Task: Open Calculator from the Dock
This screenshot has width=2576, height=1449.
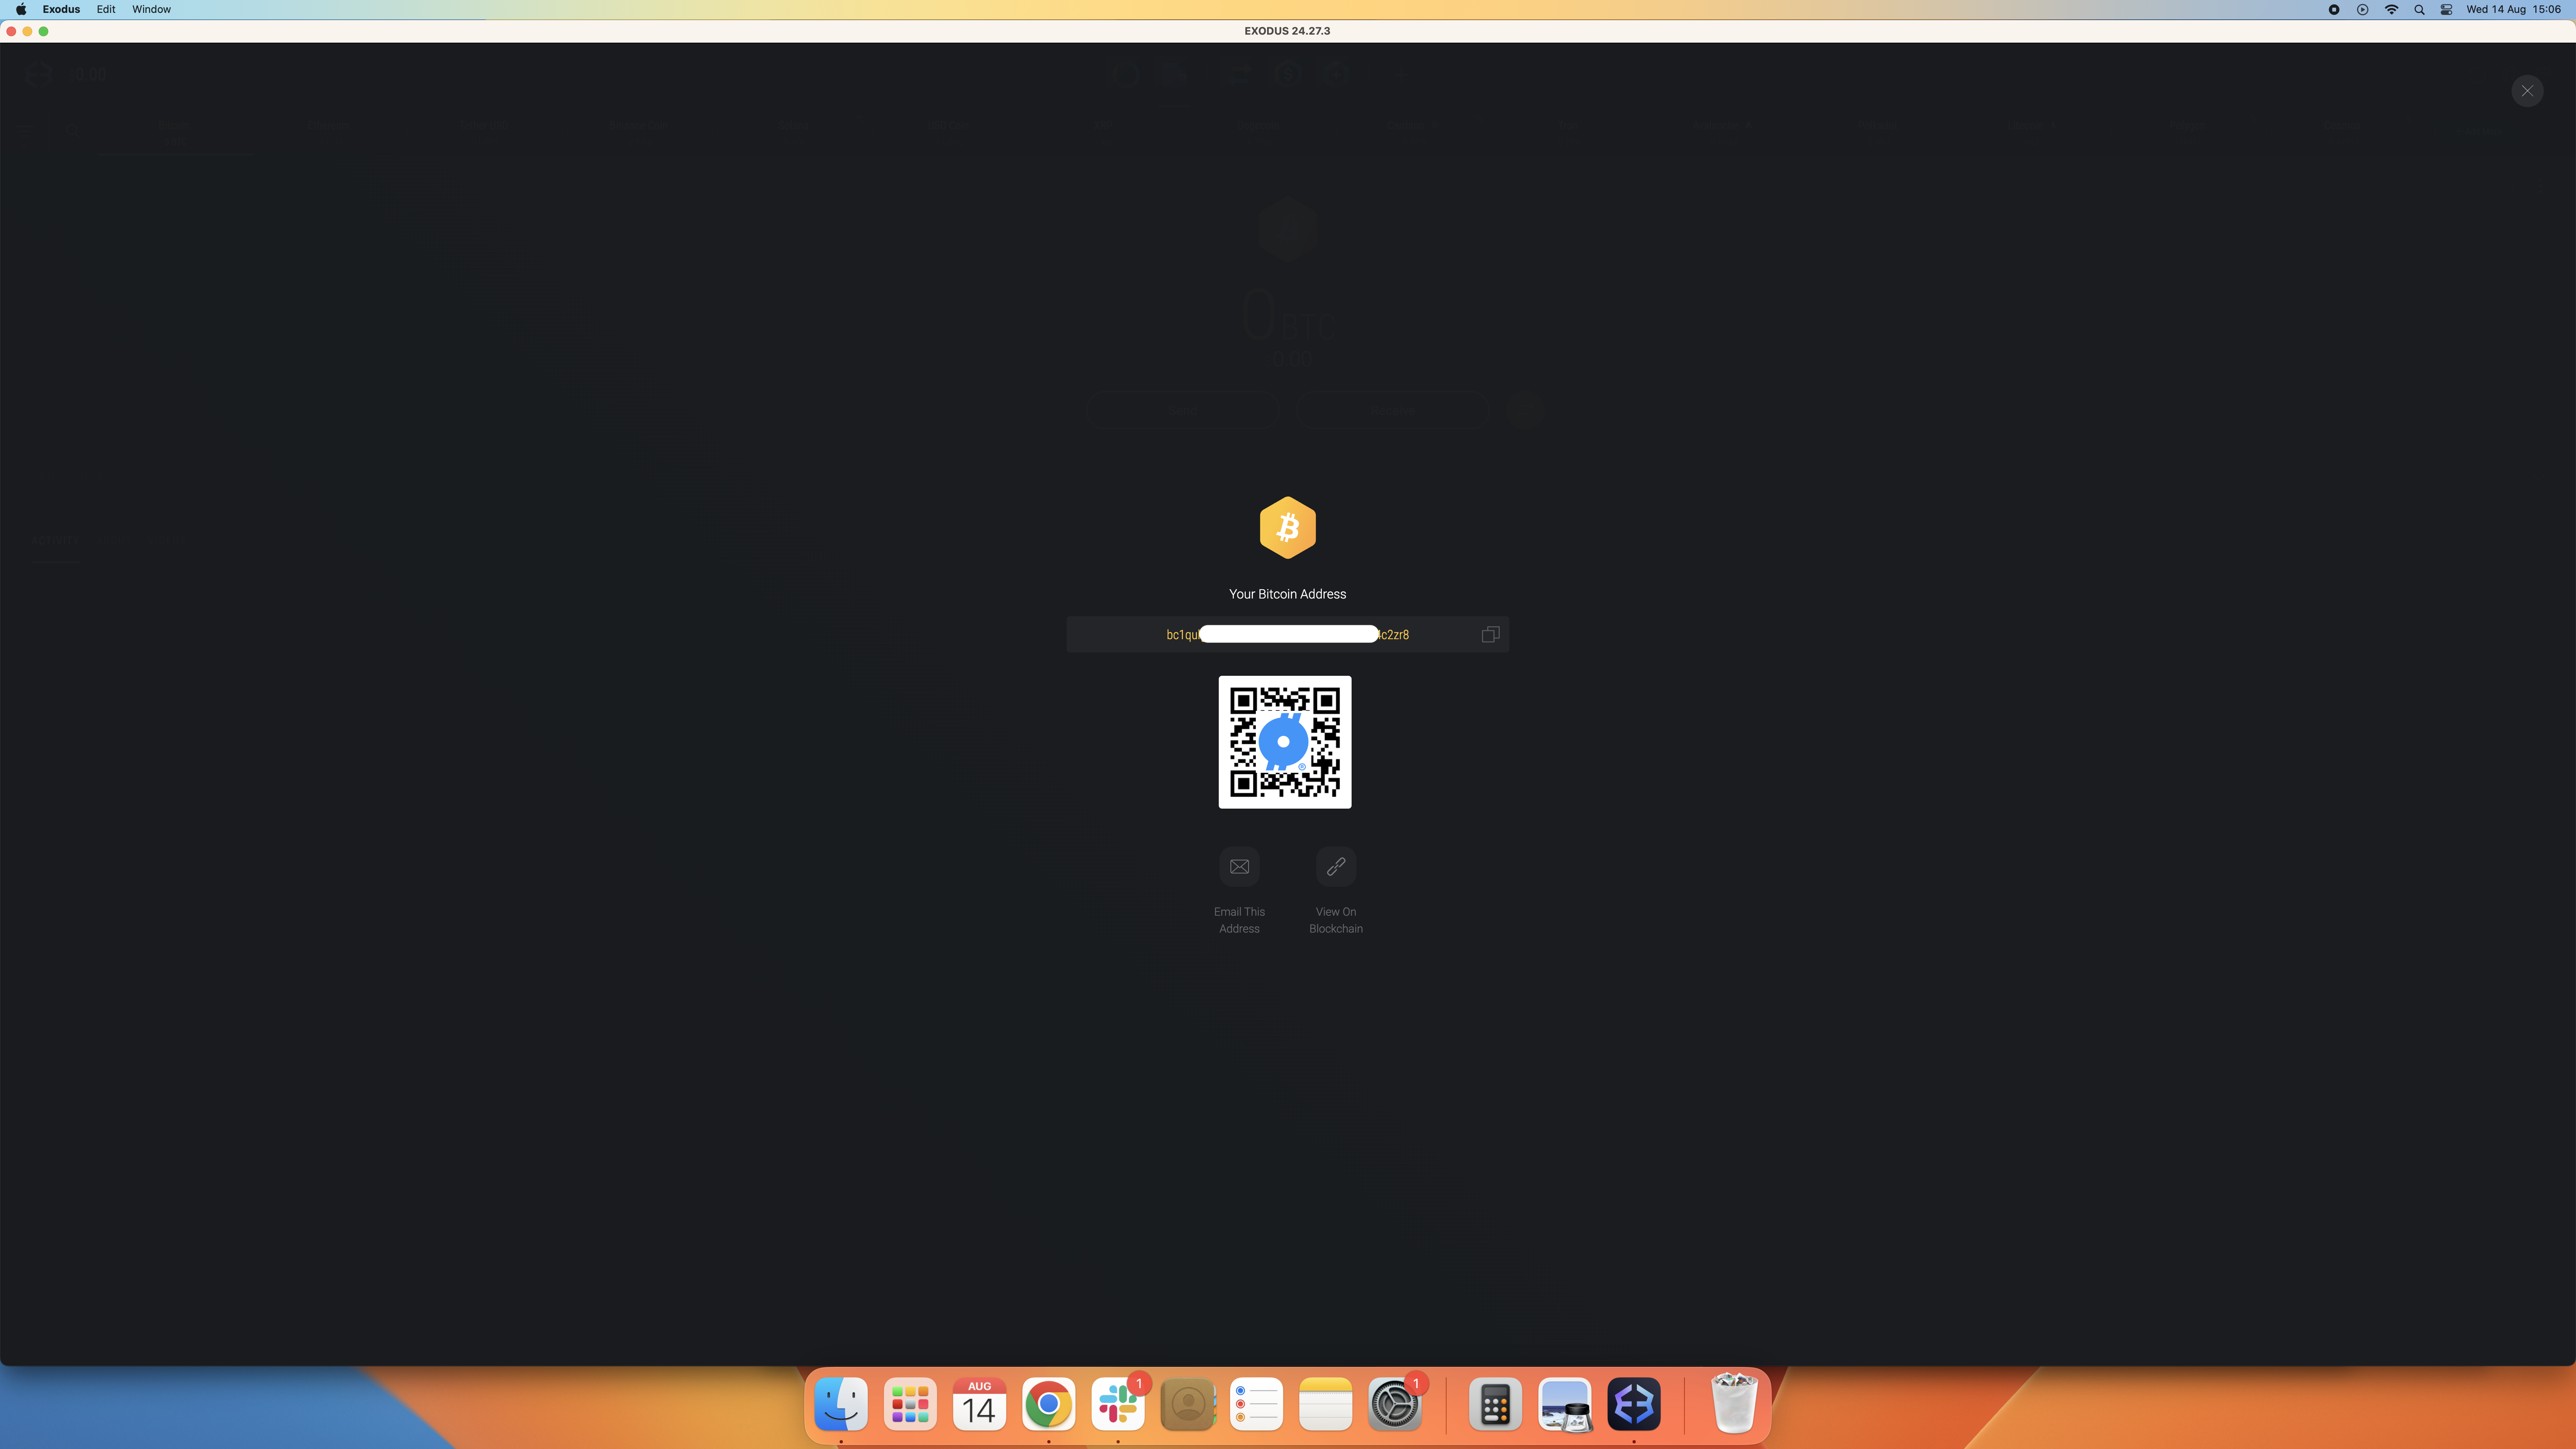Action: click(1495, 1404)
